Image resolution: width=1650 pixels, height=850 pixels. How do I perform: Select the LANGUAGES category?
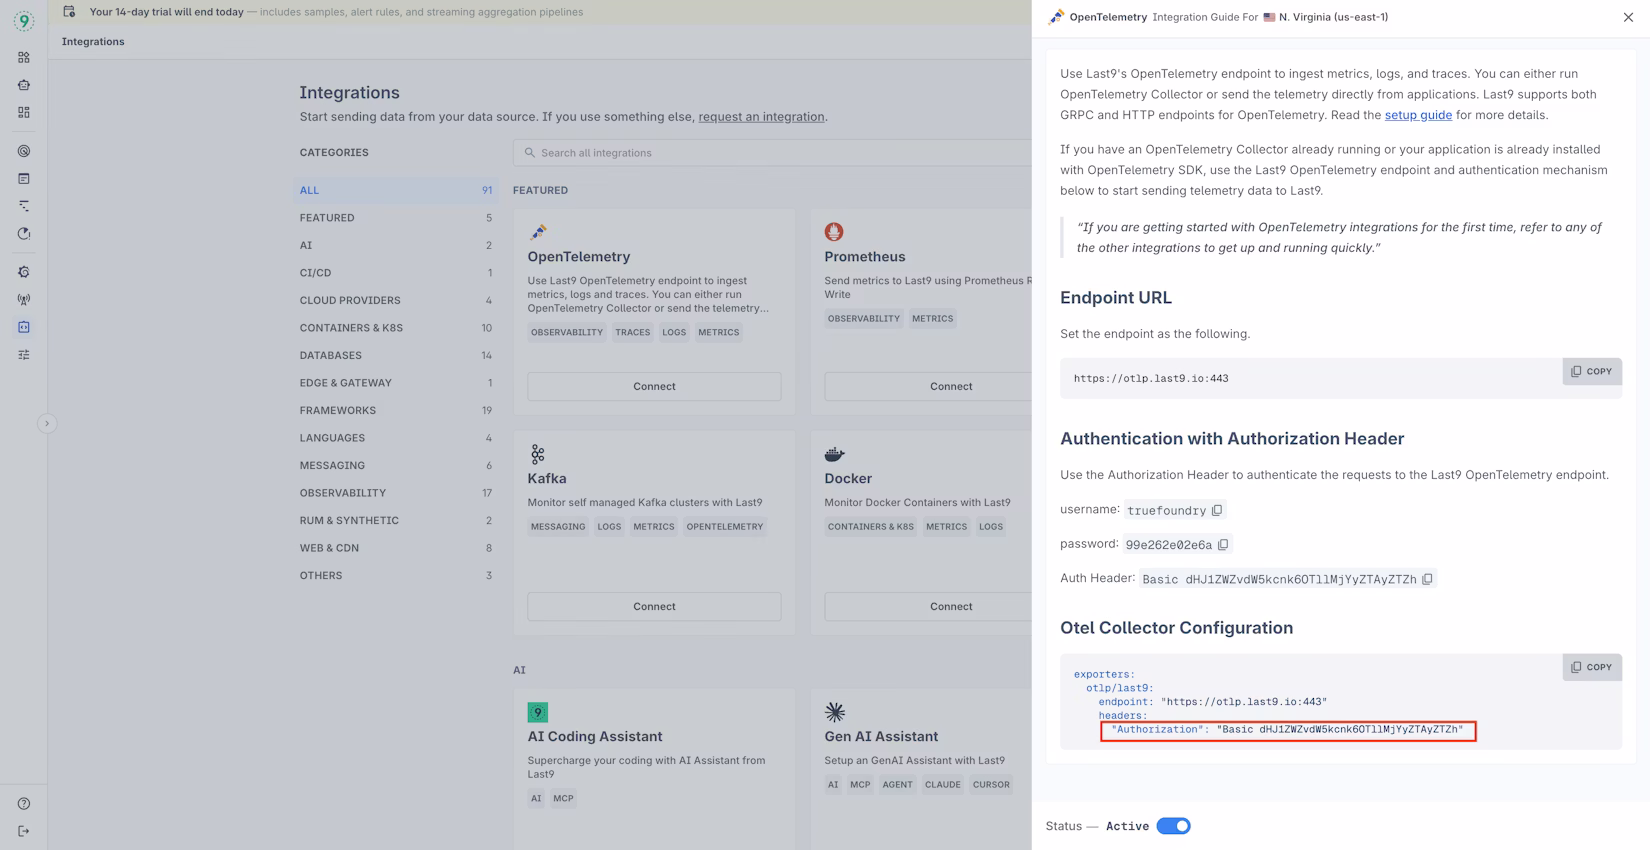click(x=396, y=438)
